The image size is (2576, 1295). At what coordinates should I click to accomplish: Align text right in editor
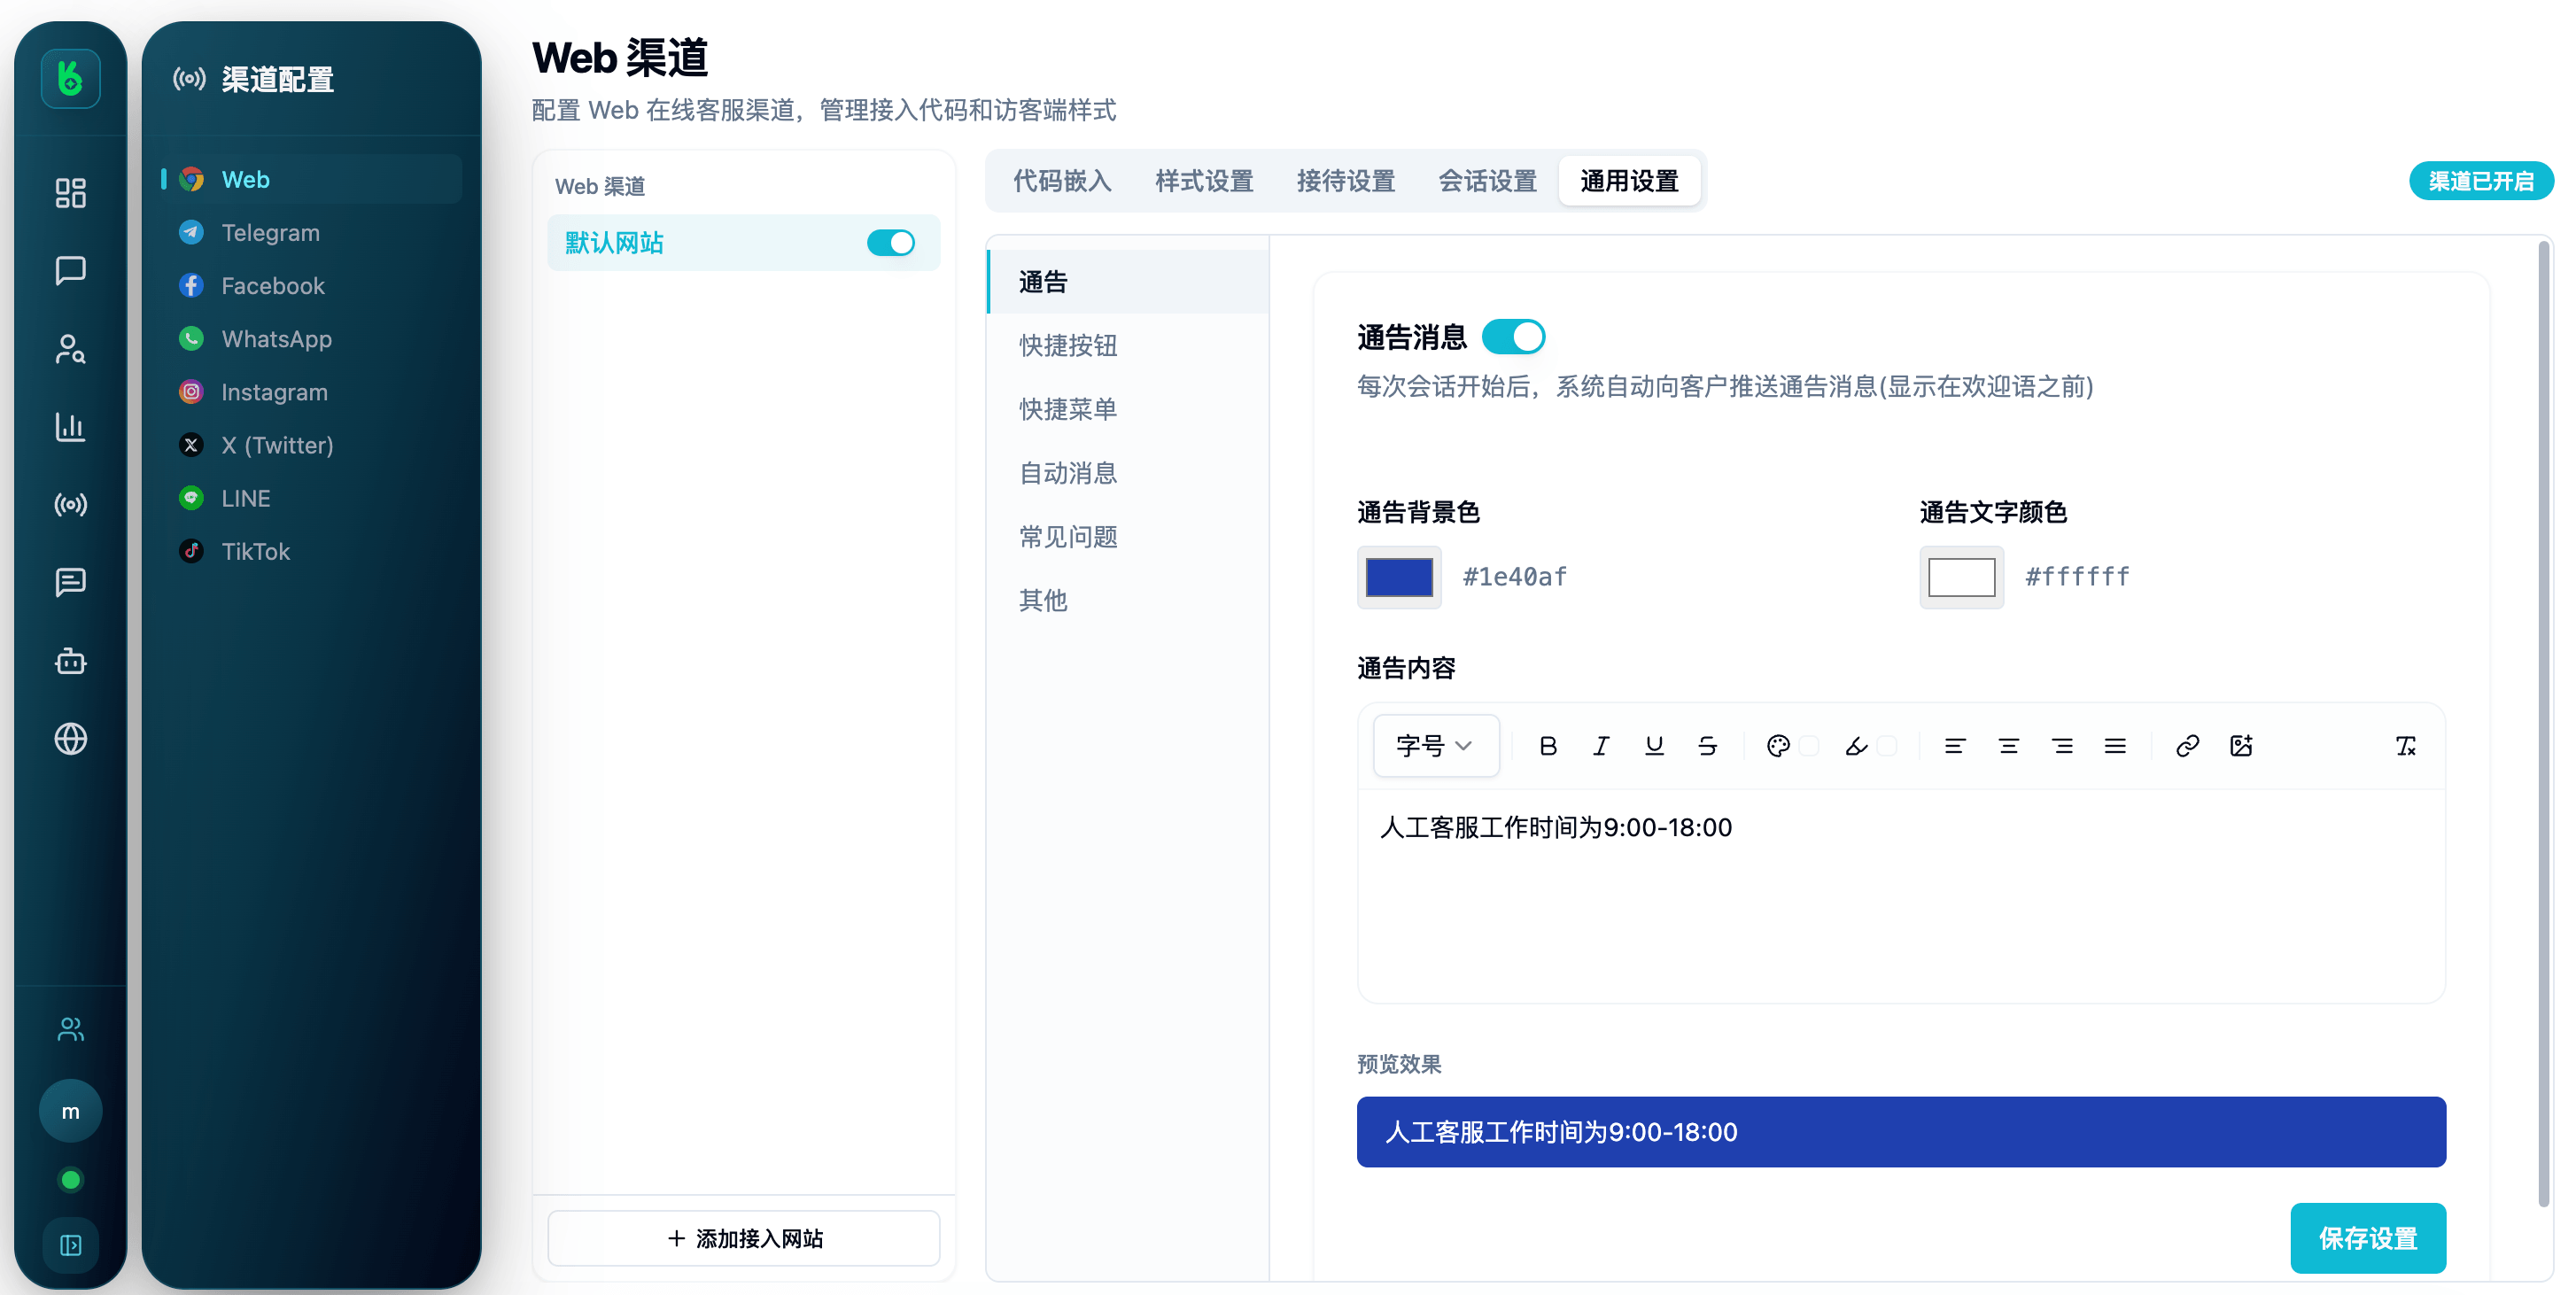tap(2061, 746)
